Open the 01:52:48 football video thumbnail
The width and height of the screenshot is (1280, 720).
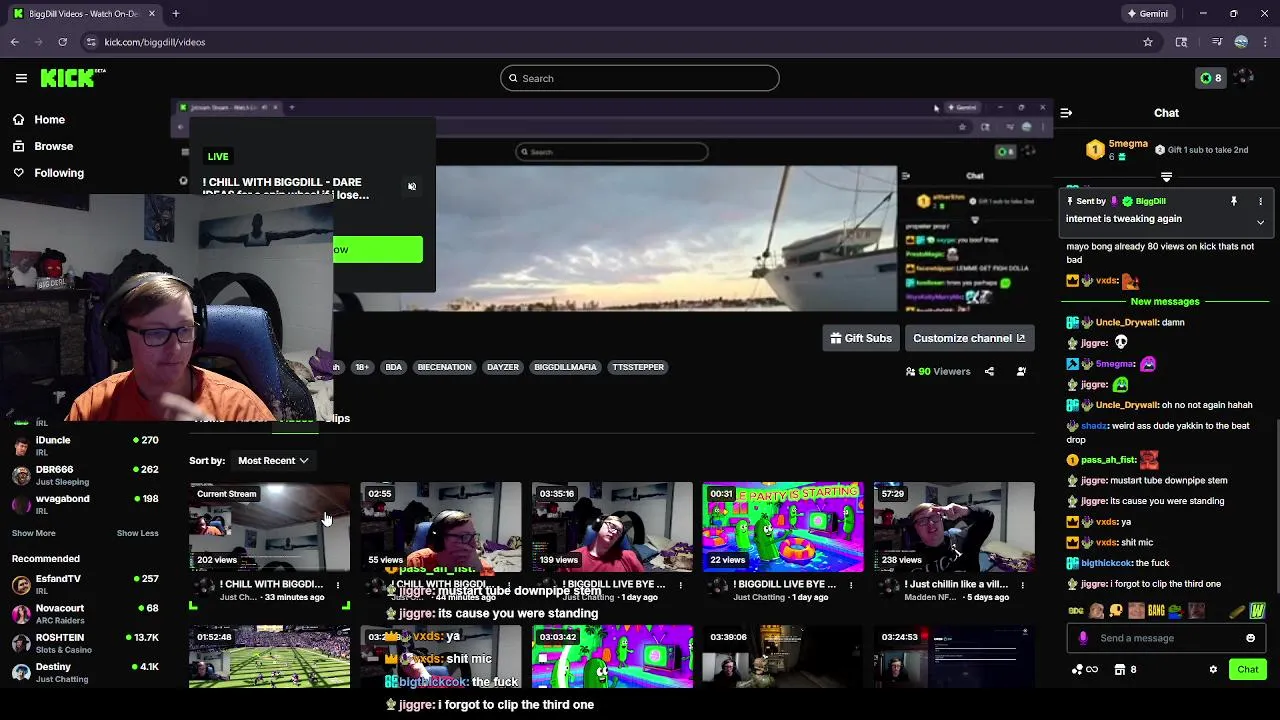270,656
